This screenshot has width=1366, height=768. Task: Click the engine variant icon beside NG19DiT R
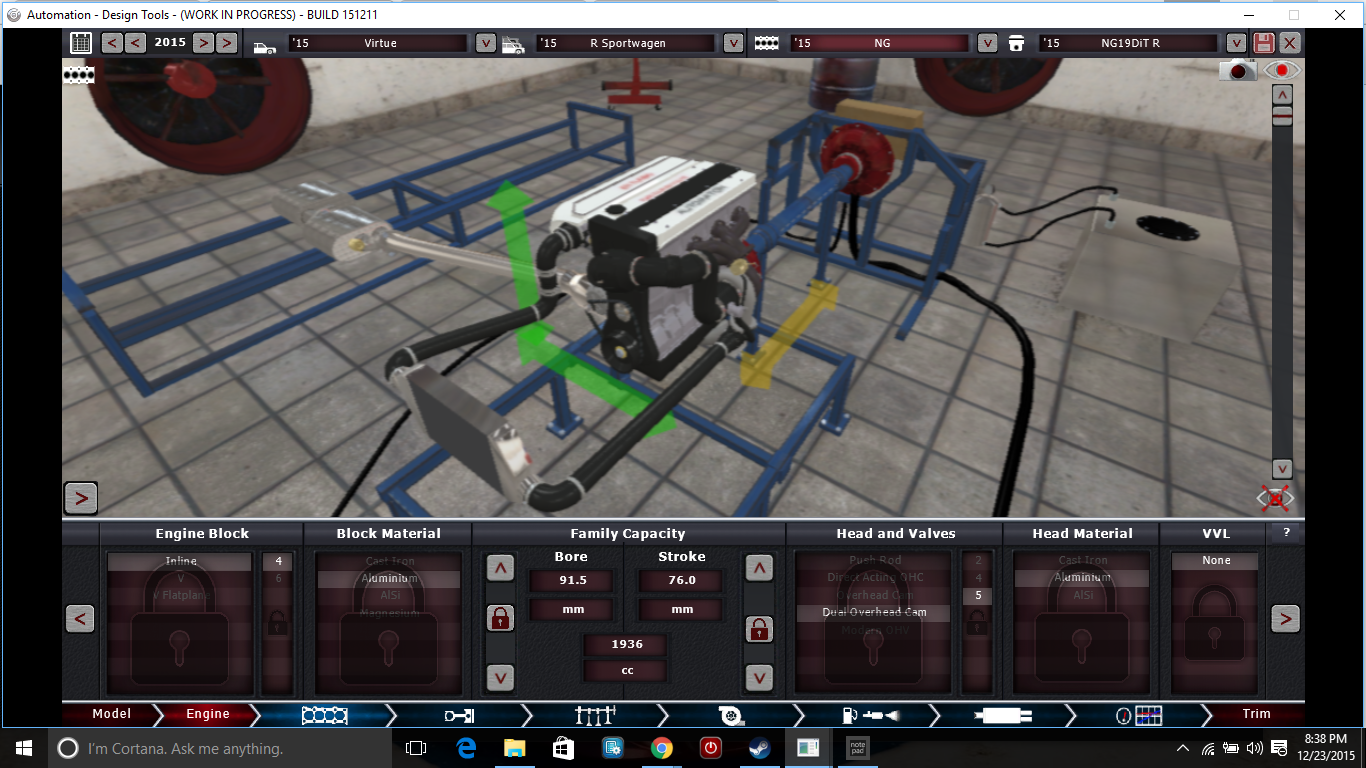tap(1017, 43)
